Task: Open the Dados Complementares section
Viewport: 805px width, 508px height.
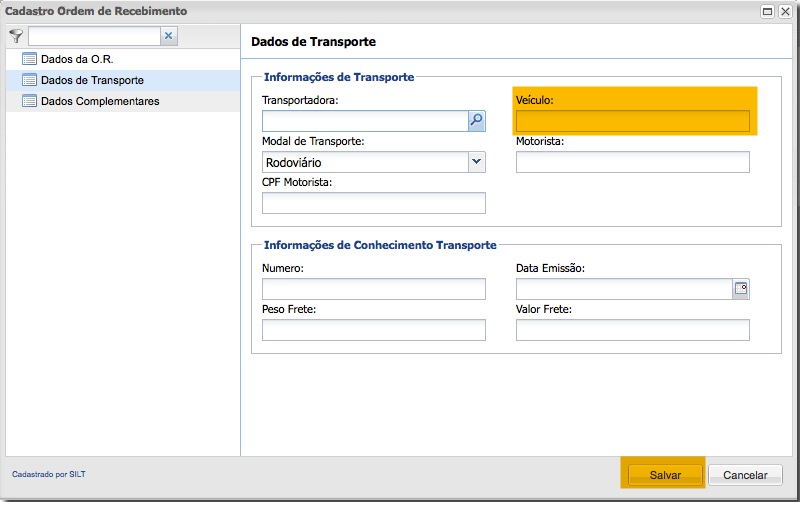Action: [x=99, y=101]
